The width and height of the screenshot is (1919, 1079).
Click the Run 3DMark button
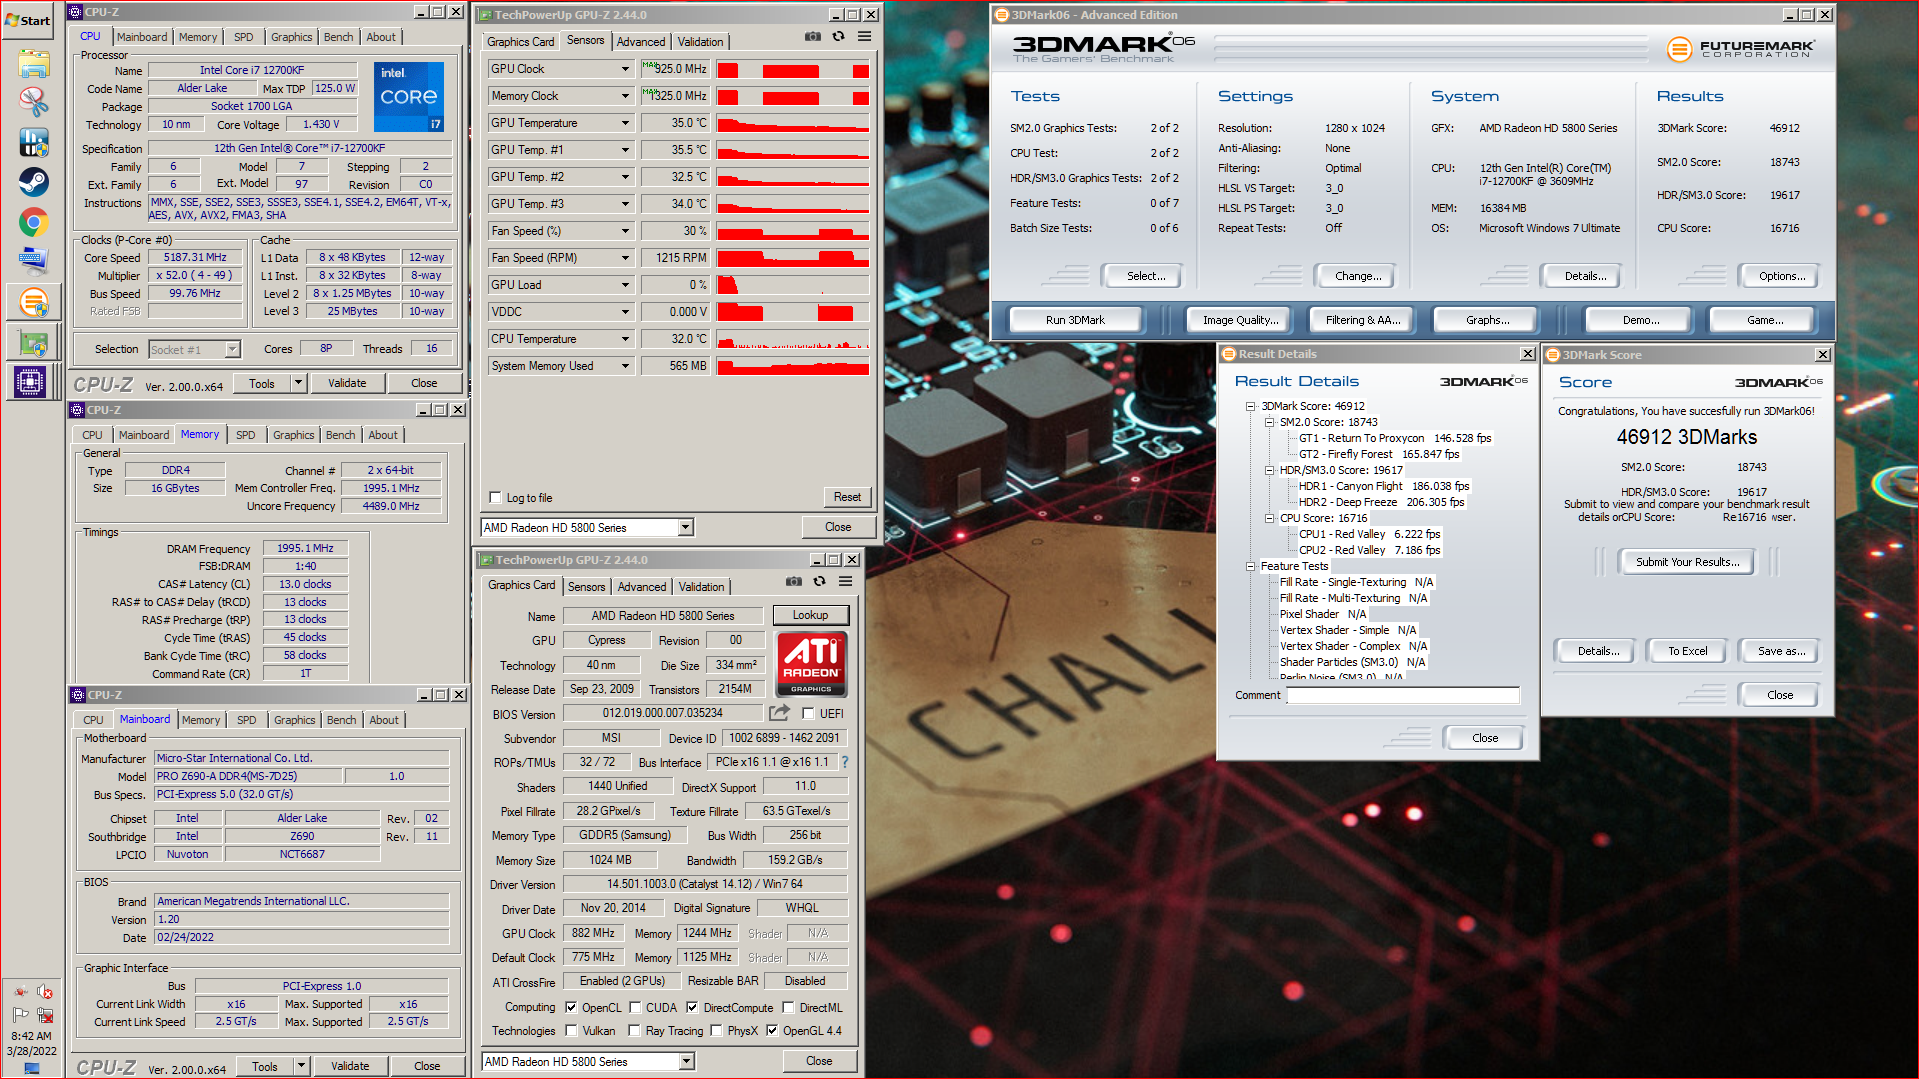tap(1075, 320)
